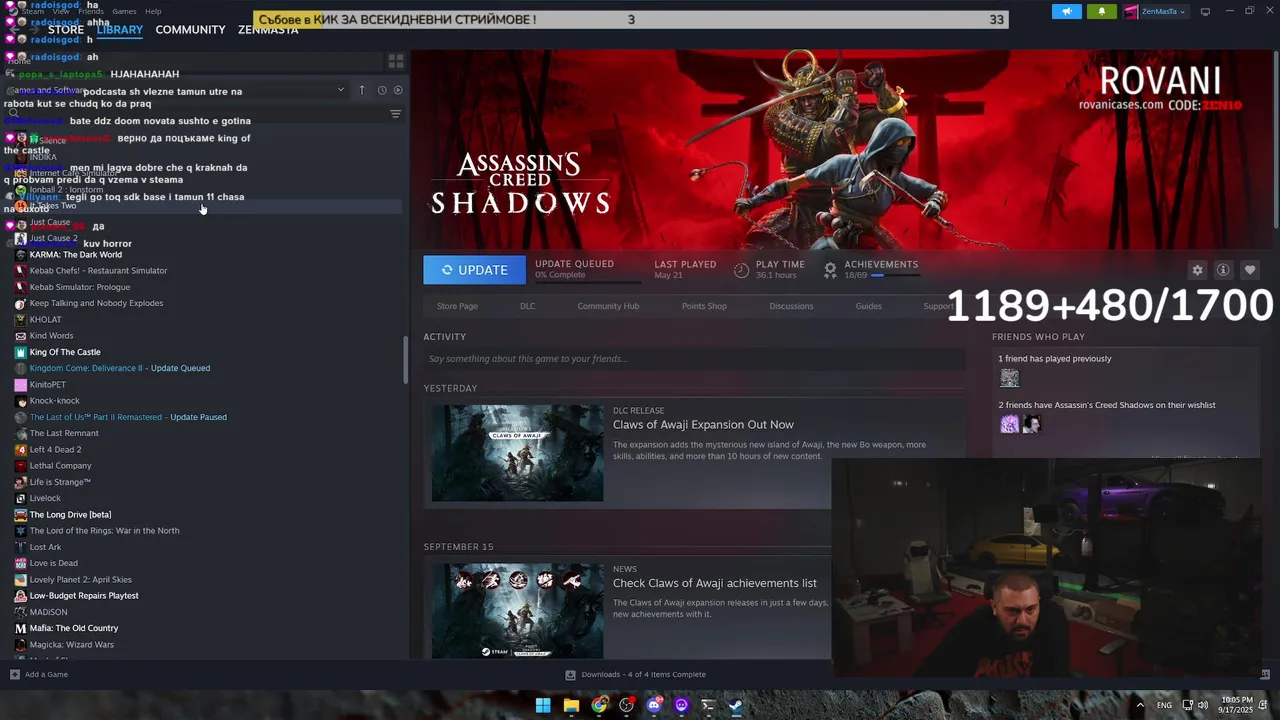Select the LIBRARY tab
The image size is (1280, 720).
click(120, 30)
